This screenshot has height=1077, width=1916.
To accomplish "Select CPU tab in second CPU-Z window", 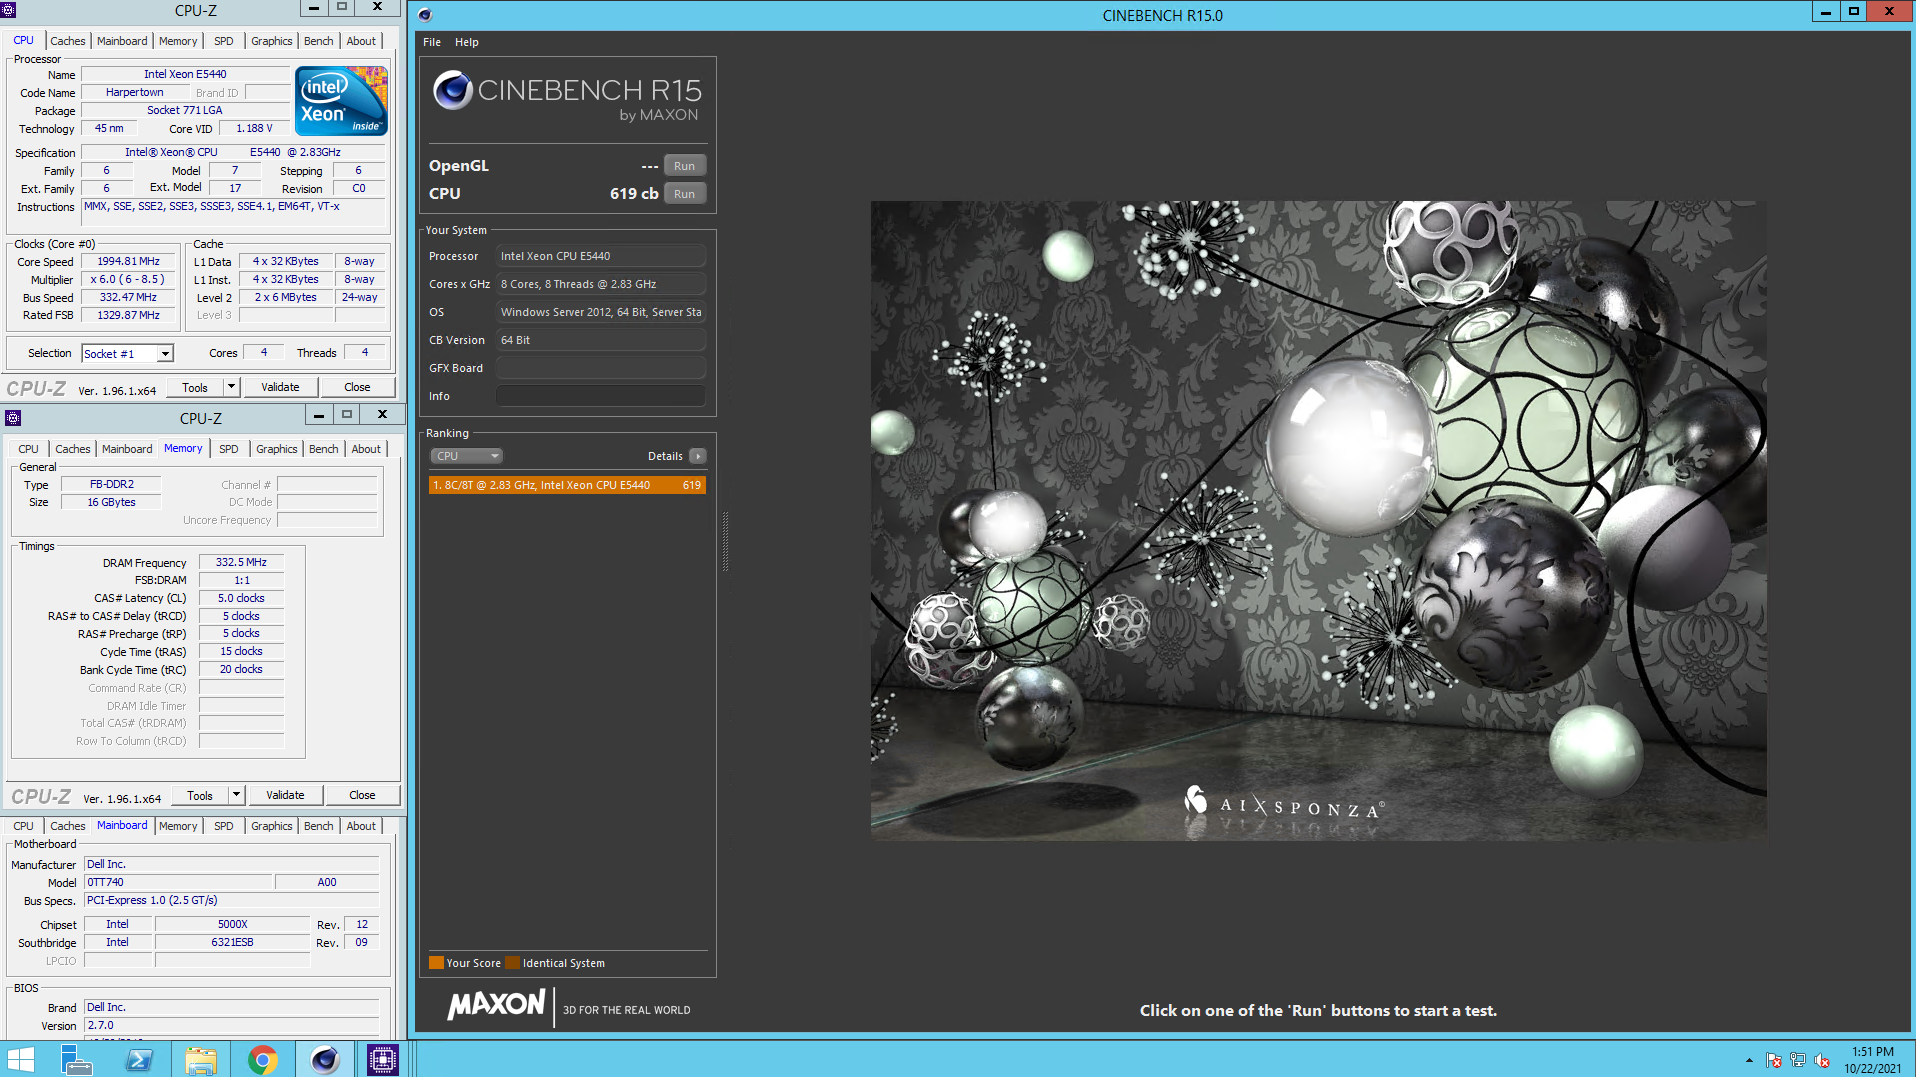I will (29, 449).
